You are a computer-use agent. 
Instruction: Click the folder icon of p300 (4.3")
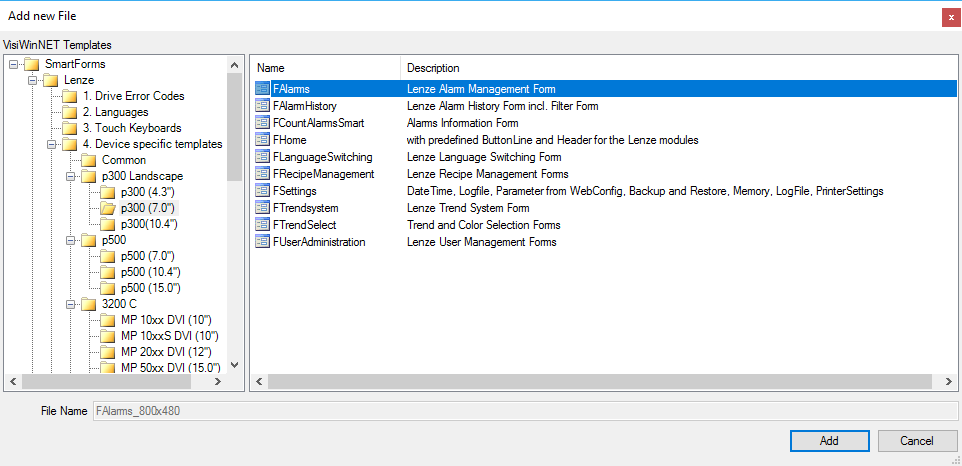pos(108,192)
